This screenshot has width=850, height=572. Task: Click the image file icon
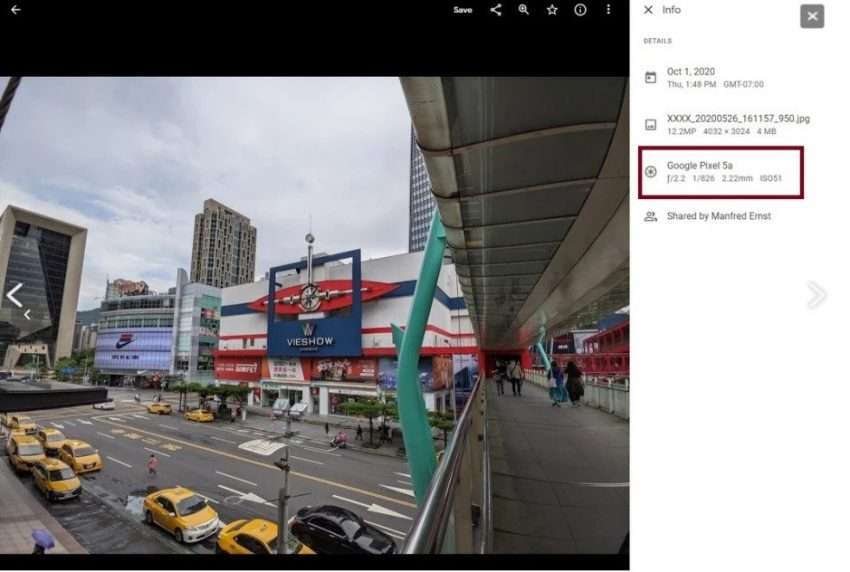[651, 125]
